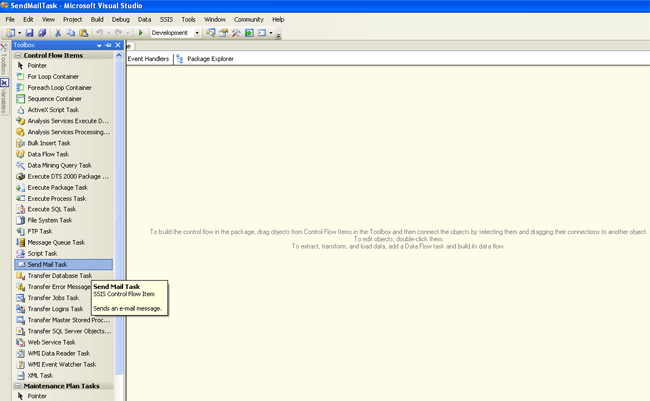Open the New Project icon dropdown arrow
650x401 pixels.
[19, 33]
